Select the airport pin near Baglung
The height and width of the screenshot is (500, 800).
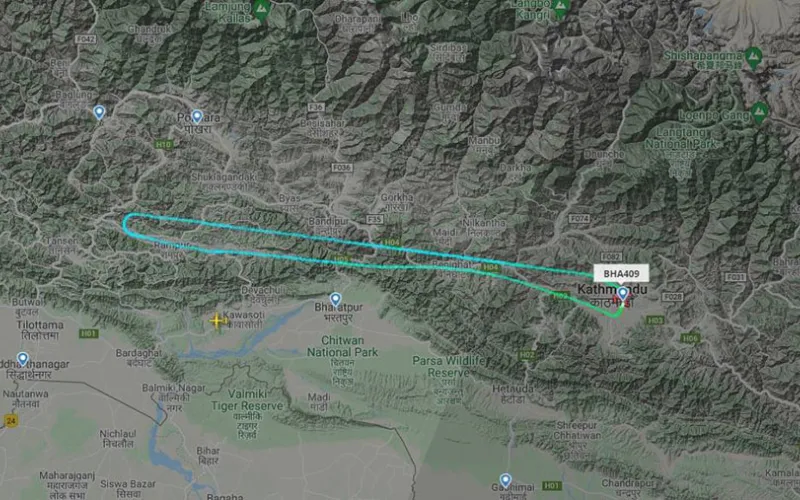point(99,112)
